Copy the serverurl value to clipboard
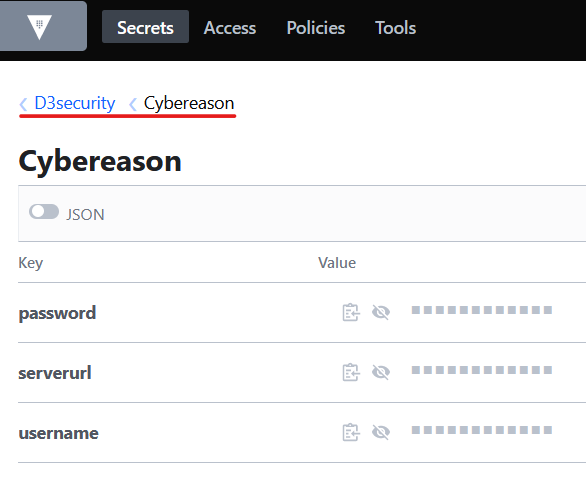 click(351, 372)
